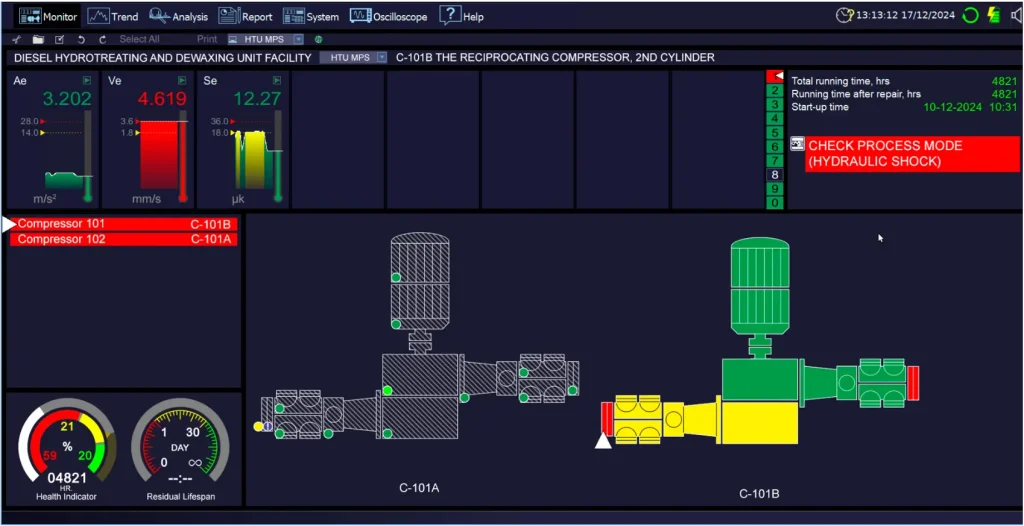Click the undo arrow toolbar icon
This screenshot has width=1024, height=526.
(x=81, y=39)
